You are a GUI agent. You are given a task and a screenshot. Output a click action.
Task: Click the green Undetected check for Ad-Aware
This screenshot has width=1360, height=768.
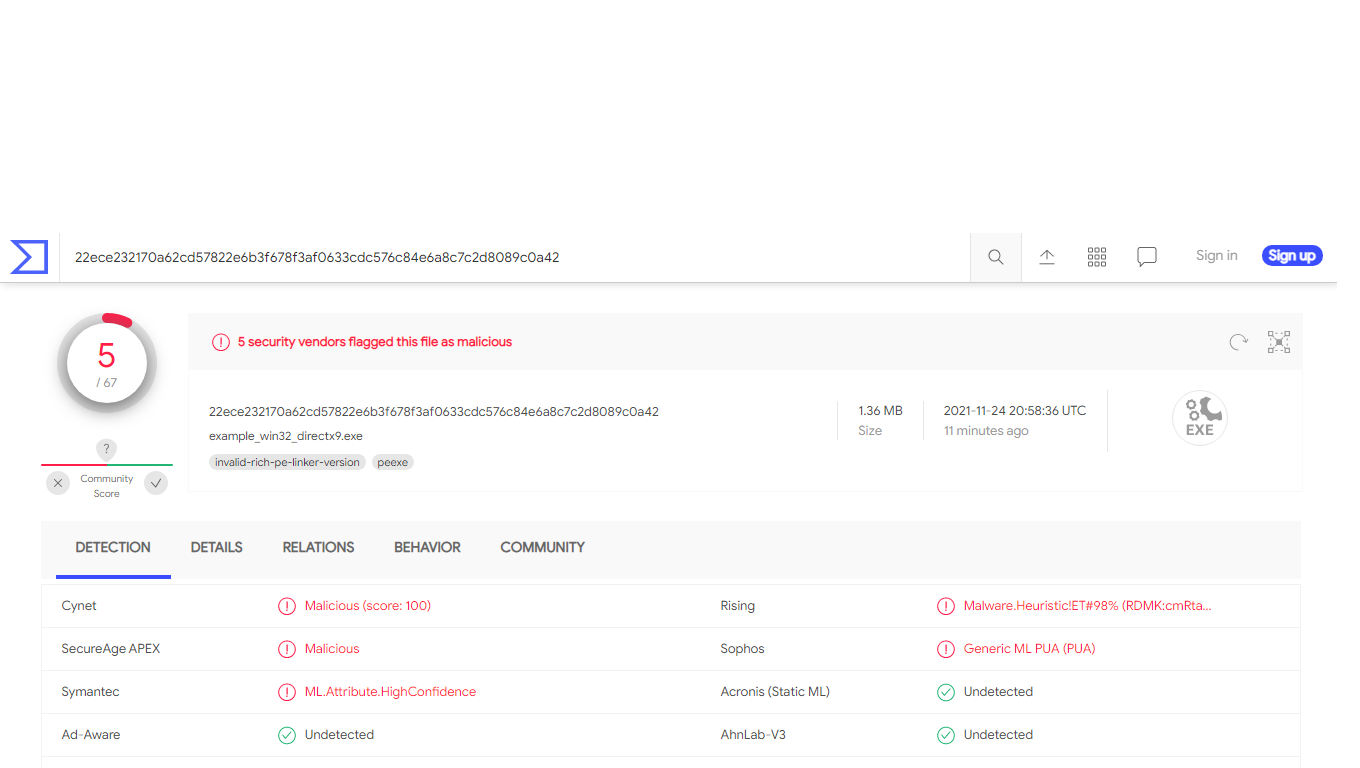pos(287,735)
